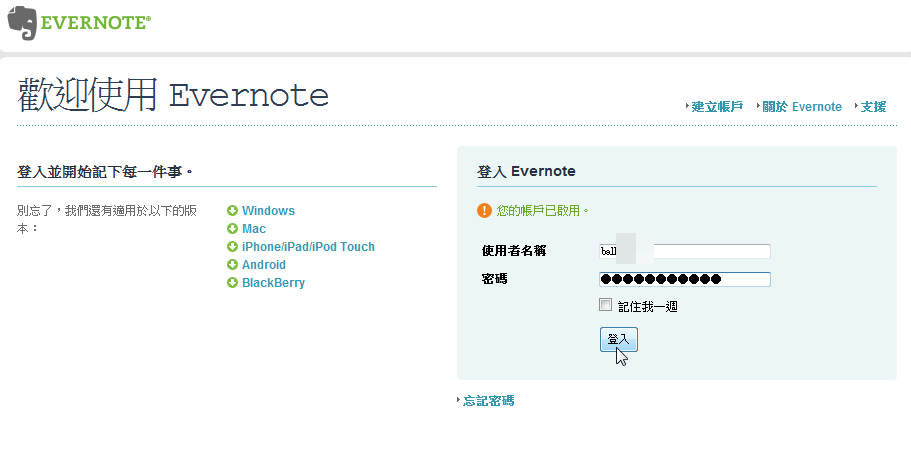This screenshot has width=911, height=458.
Task: Click the 登入 Evernote heading
Action: click(x=526, y=171)
